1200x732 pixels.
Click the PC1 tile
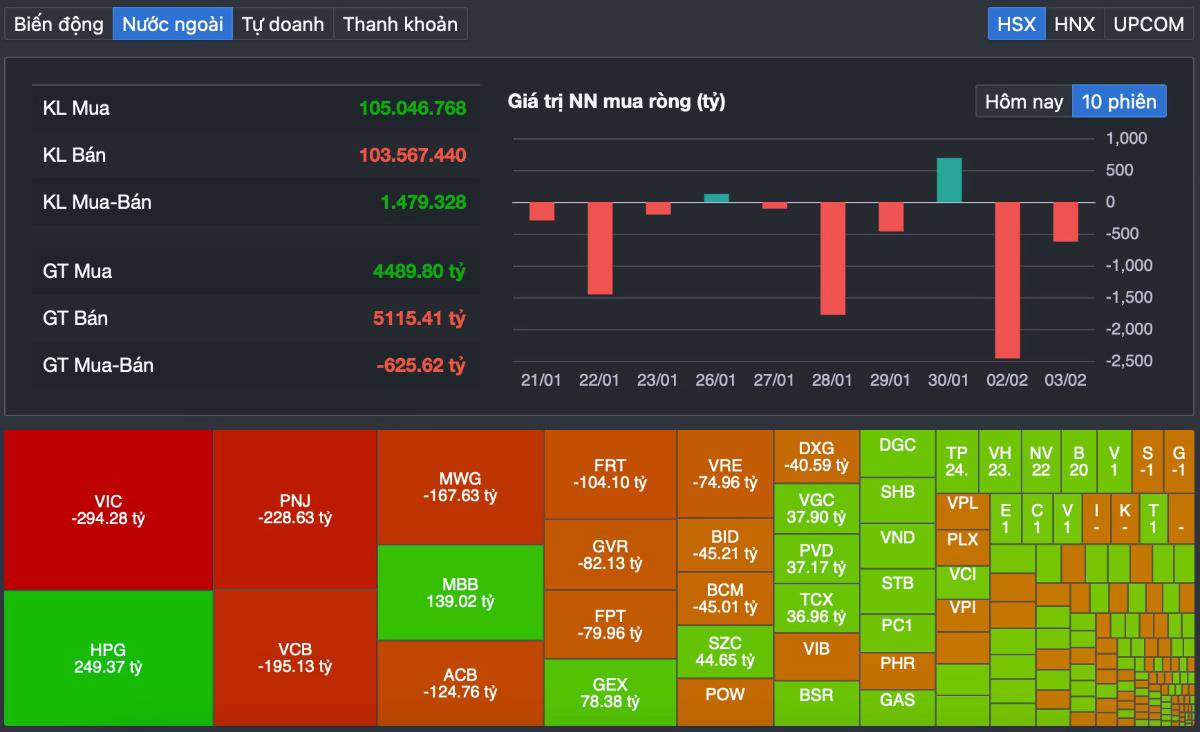[898, 633]
